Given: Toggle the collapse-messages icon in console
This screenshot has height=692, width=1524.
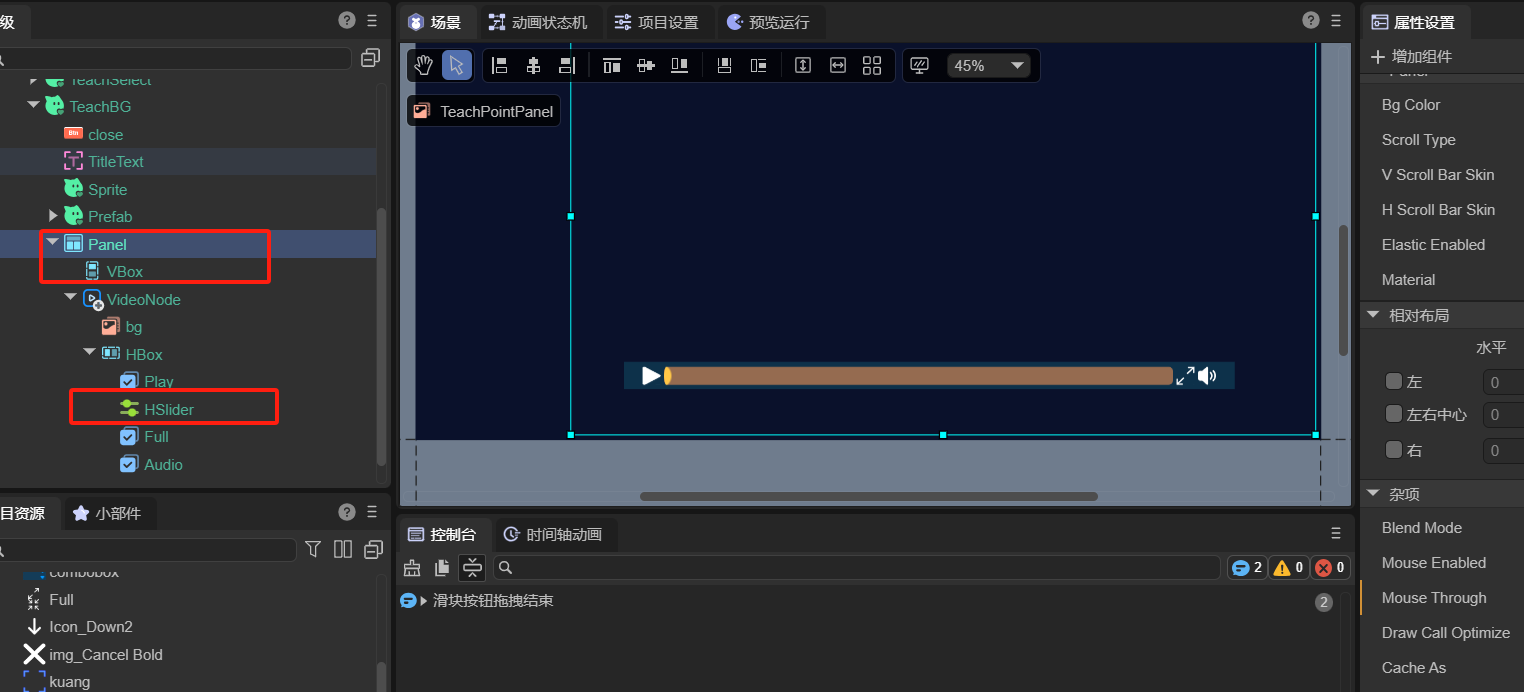Looking at the screenshot, I should 473,568.
